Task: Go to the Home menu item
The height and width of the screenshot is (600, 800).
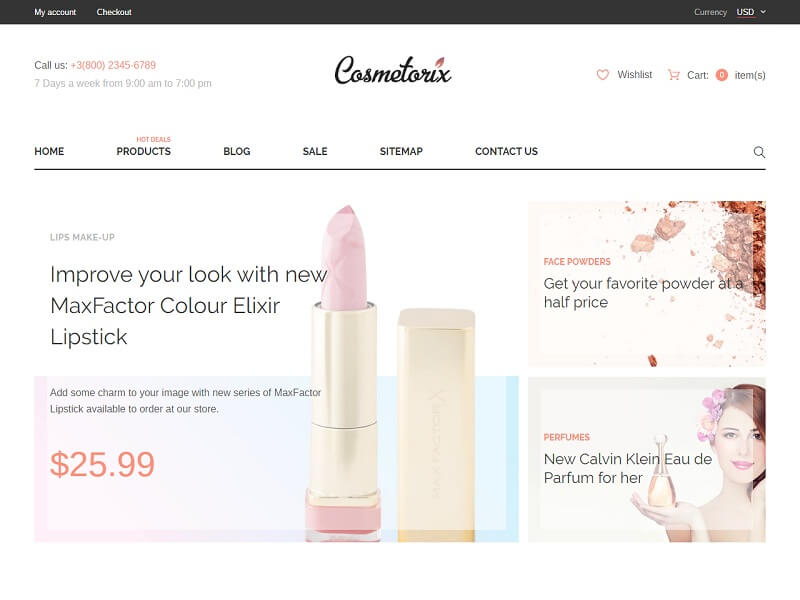Action: point(49,152)
